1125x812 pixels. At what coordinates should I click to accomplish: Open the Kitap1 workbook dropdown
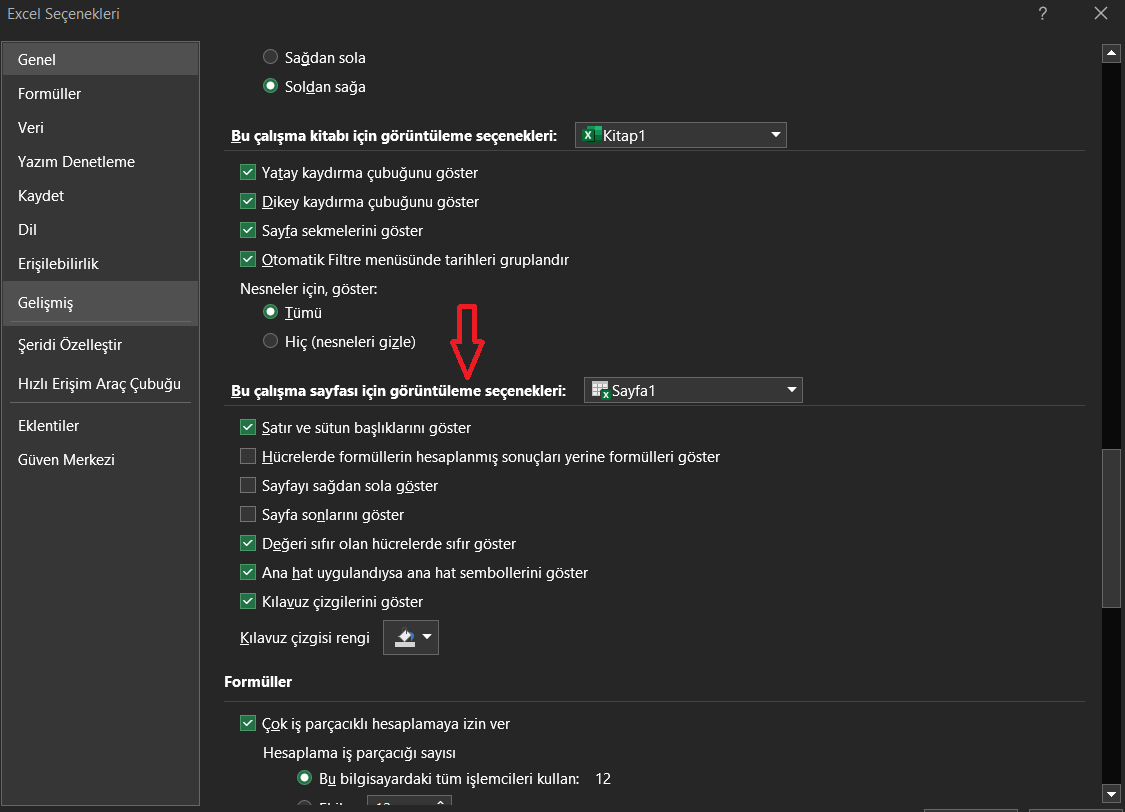pos(775,134)
